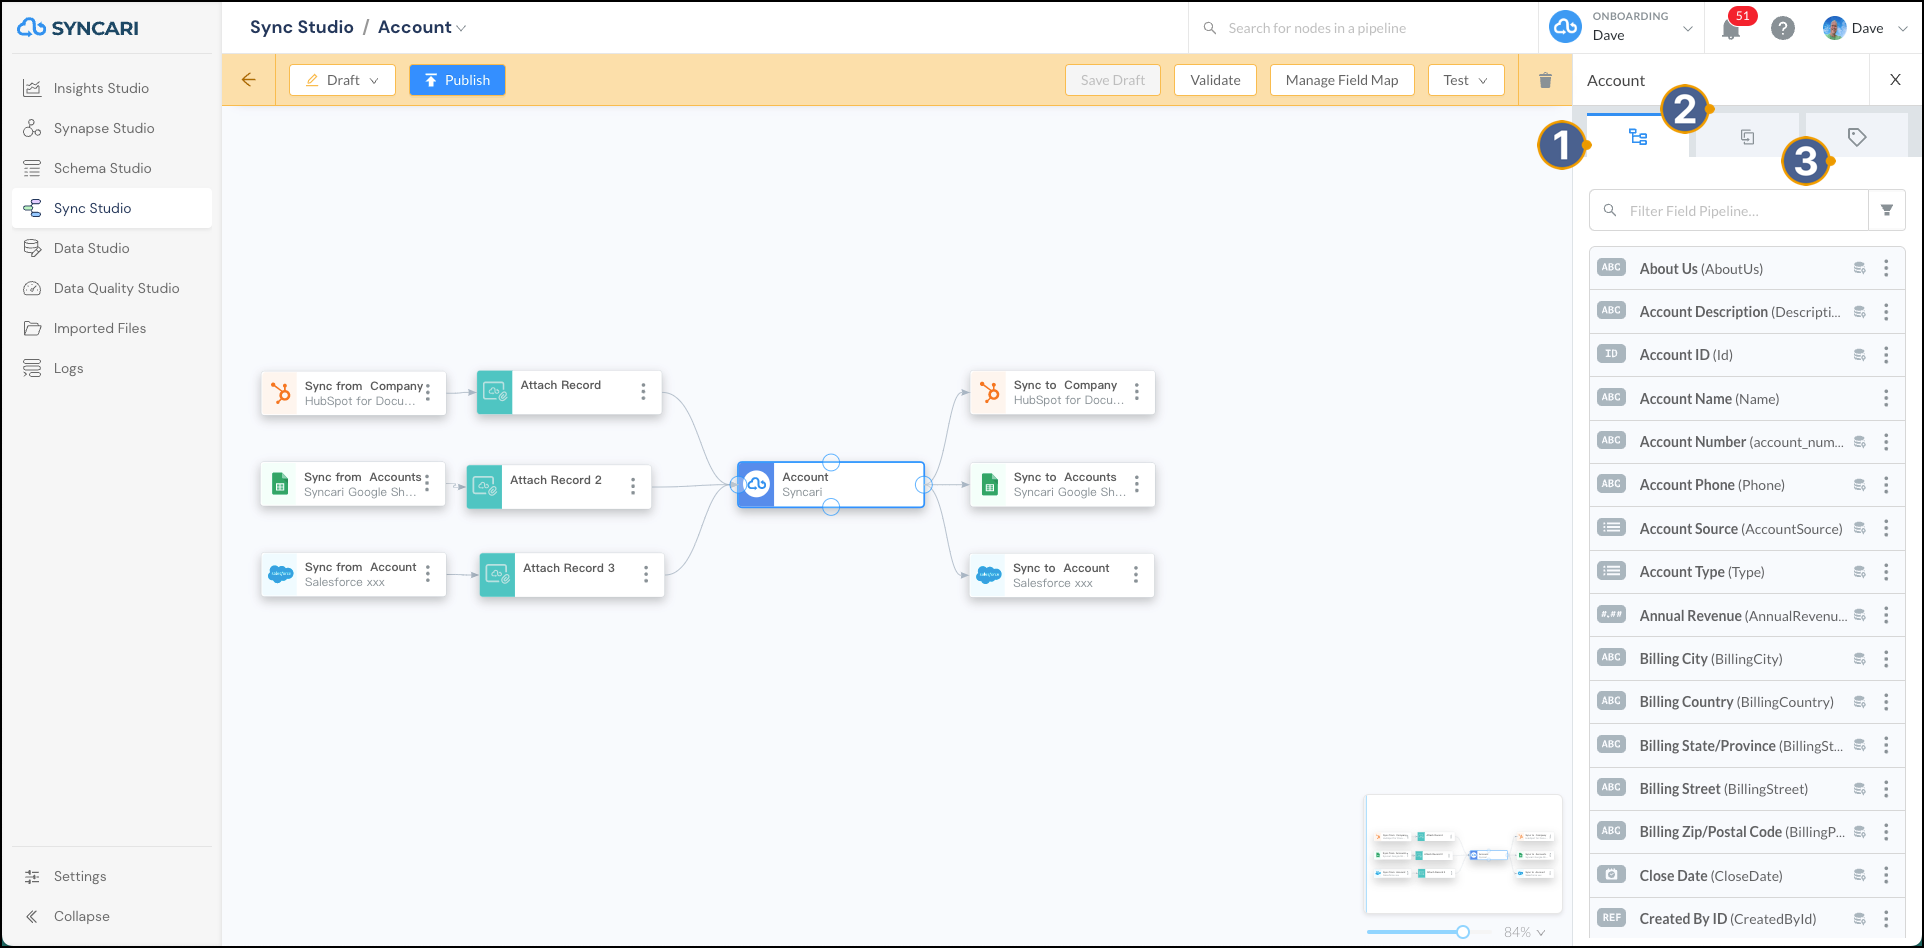Switch to the tag icon tab
This screenshot has height=948, width=1924.
click(1857, 137)
